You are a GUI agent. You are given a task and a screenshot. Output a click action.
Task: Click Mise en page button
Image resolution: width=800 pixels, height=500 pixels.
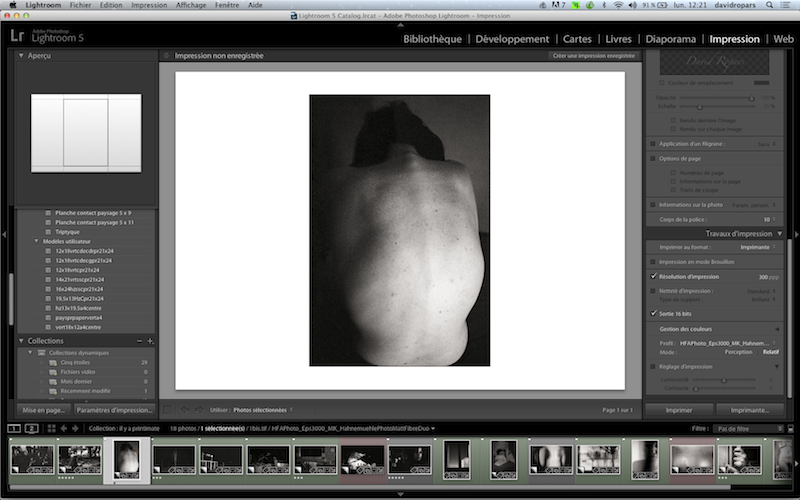point(43,410)
